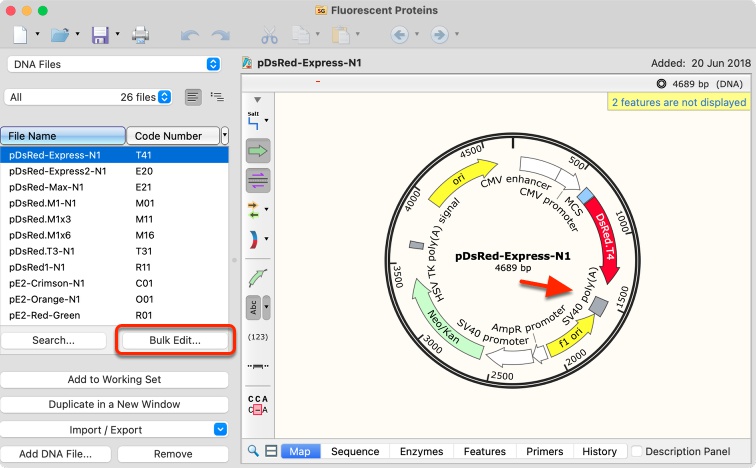Switch to the Primers tab
This screenshot has width=756, height=468.
pos(545,451)
